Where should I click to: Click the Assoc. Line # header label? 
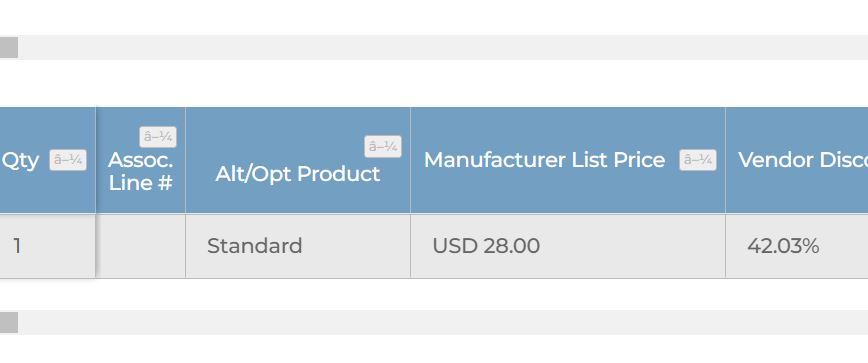[x=141, y=171]
